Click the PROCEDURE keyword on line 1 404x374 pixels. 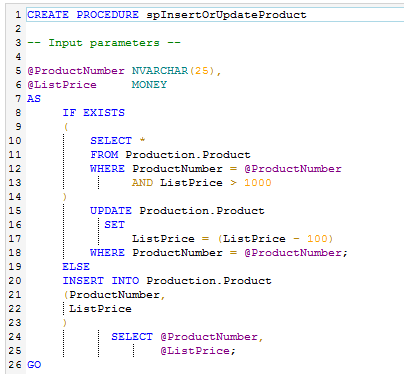pyautogui.click(x=107, y=15)
